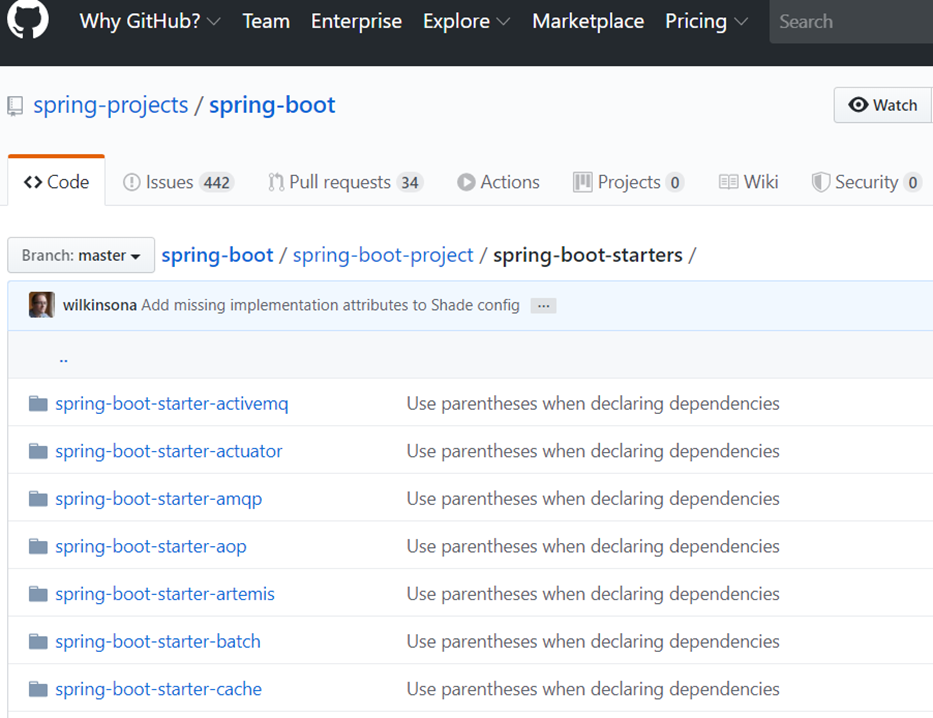Open the spring-boot-starter-aop folder

[x=151, y=546]
